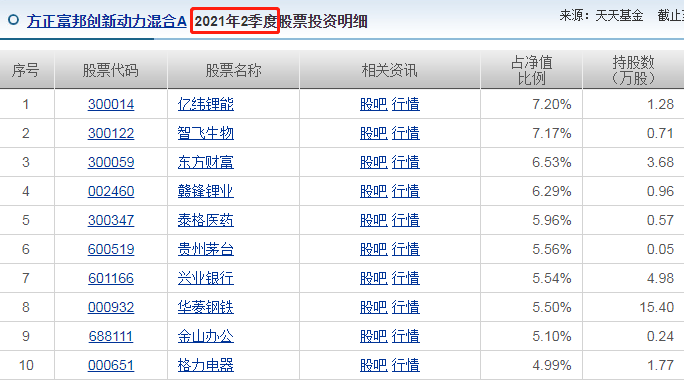Open stock name 东方财富 link

pyautogui.click(x=205, y=162)
